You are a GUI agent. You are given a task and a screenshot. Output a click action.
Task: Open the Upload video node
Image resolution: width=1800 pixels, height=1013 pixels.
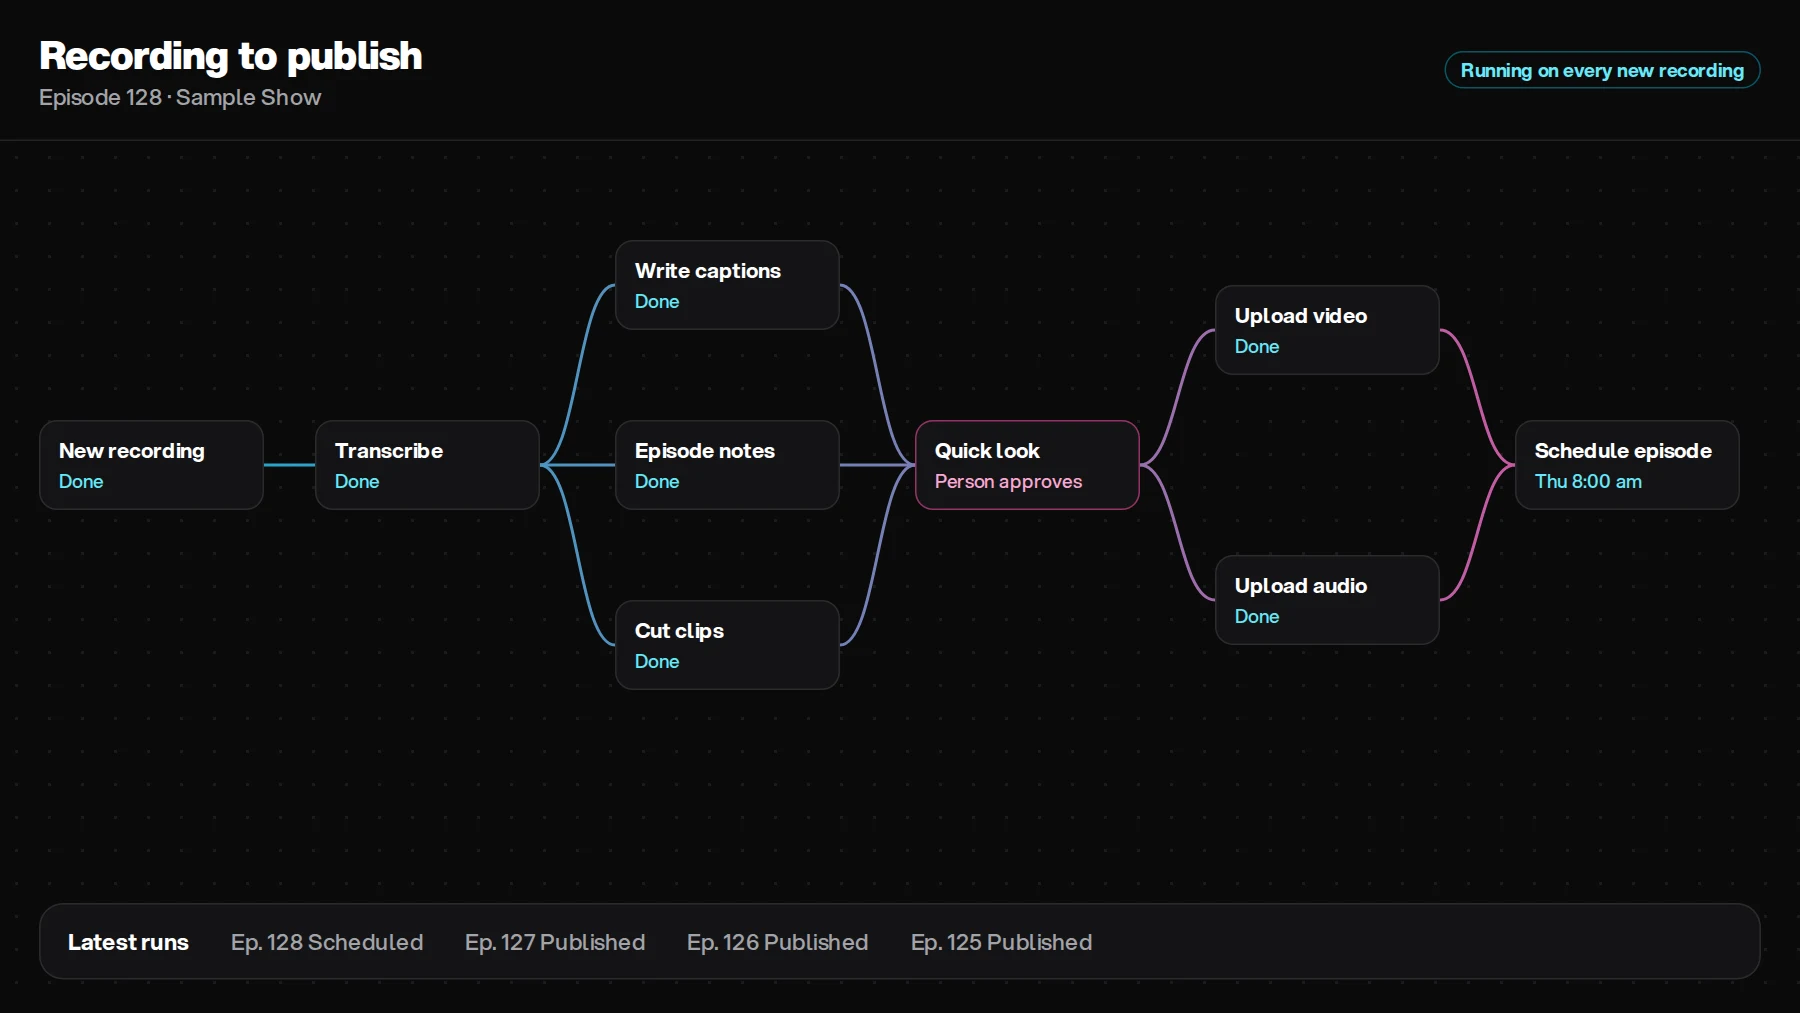[x=1327, y=330]
